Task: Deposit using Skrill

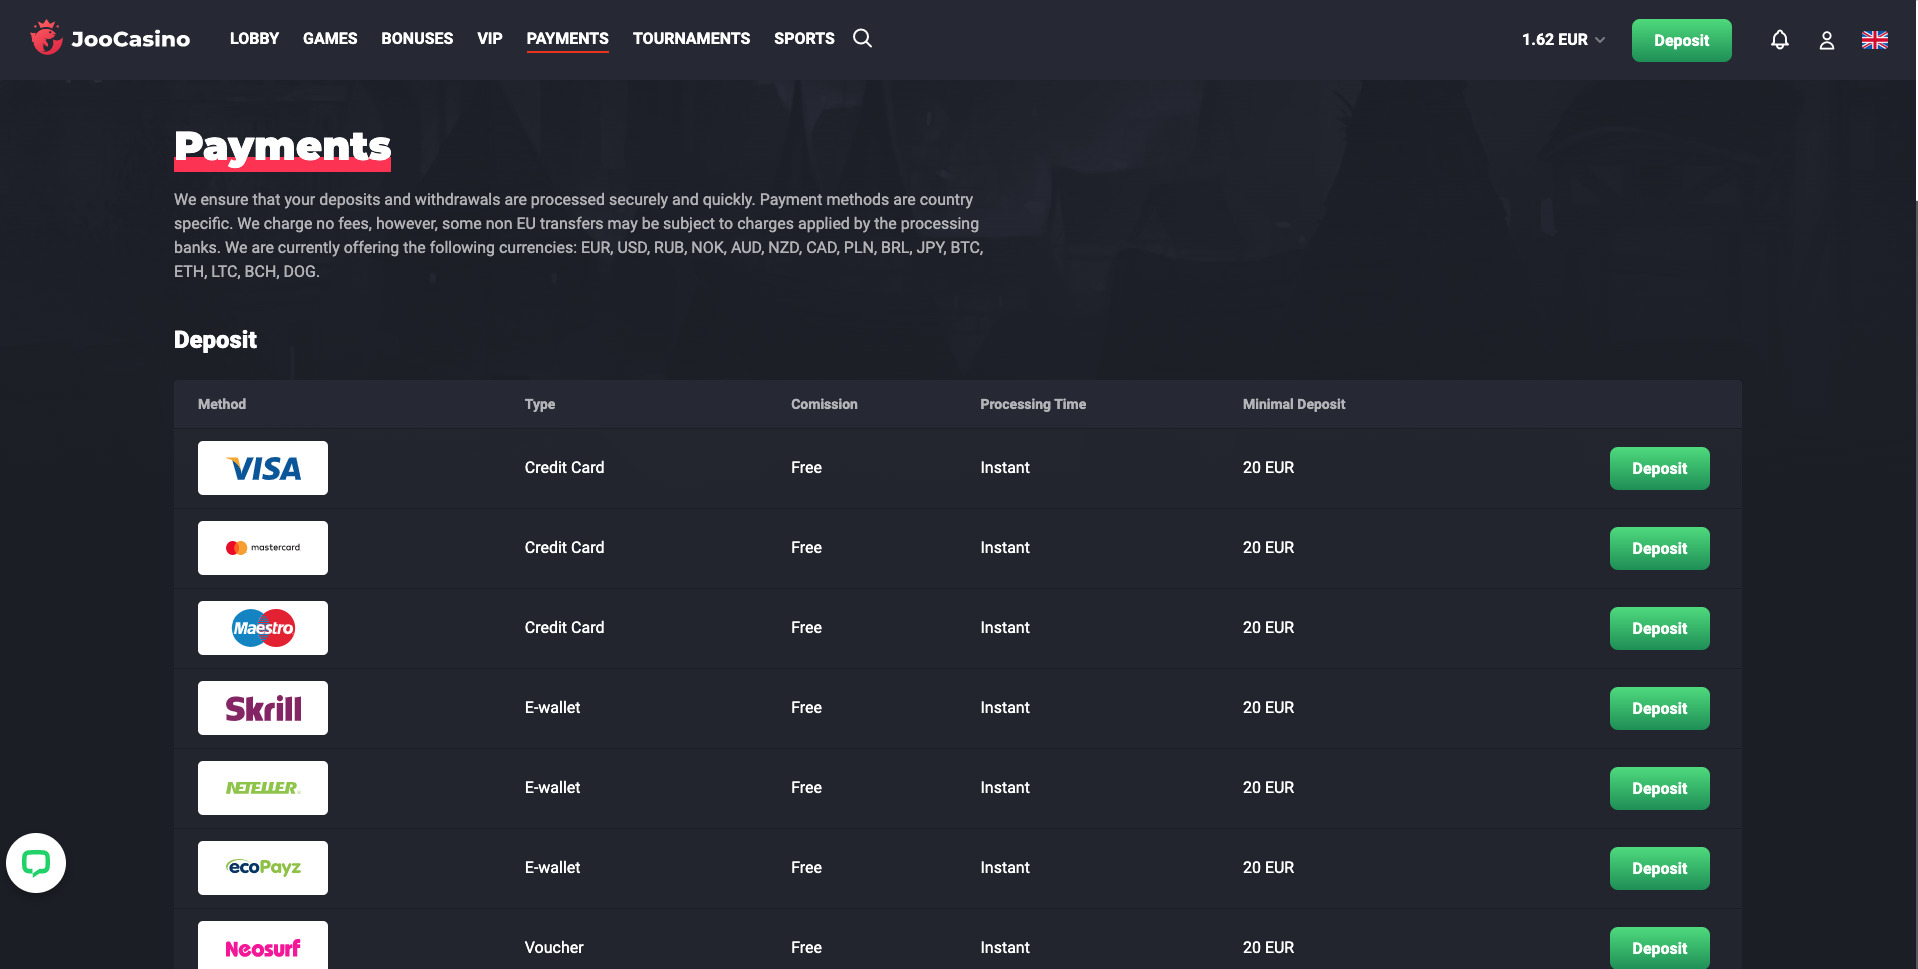Action: click(x=1660, y=708)
